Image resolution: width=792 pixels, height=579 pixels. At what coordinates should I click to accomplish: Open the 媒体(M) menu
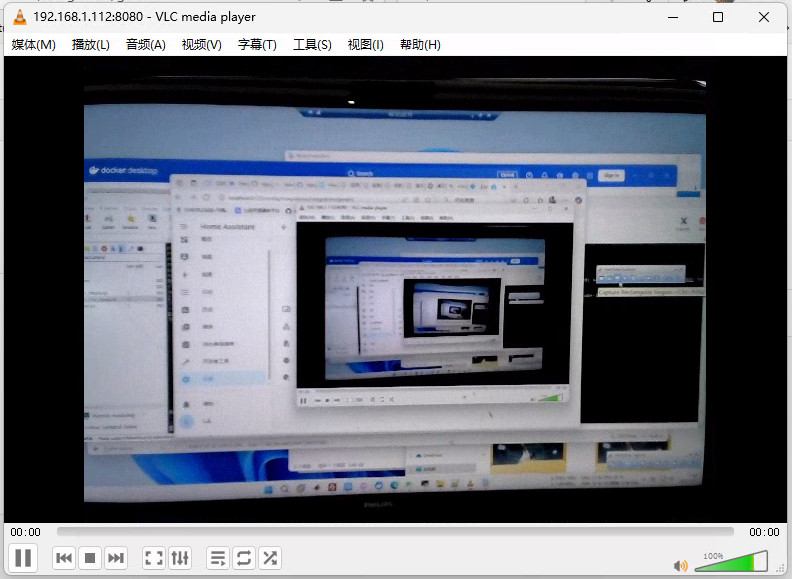point(33,44)
